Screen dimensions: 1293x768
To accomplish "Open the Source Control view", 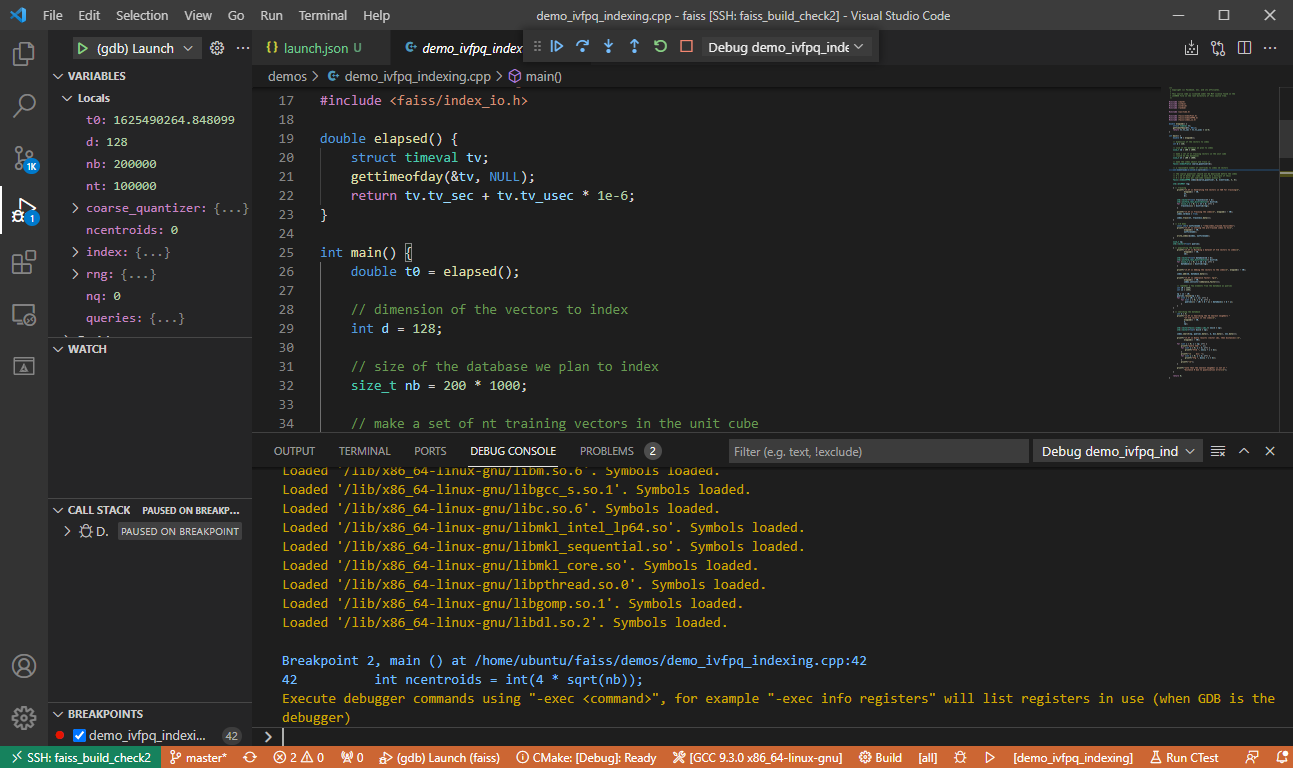I will point(24,158).
